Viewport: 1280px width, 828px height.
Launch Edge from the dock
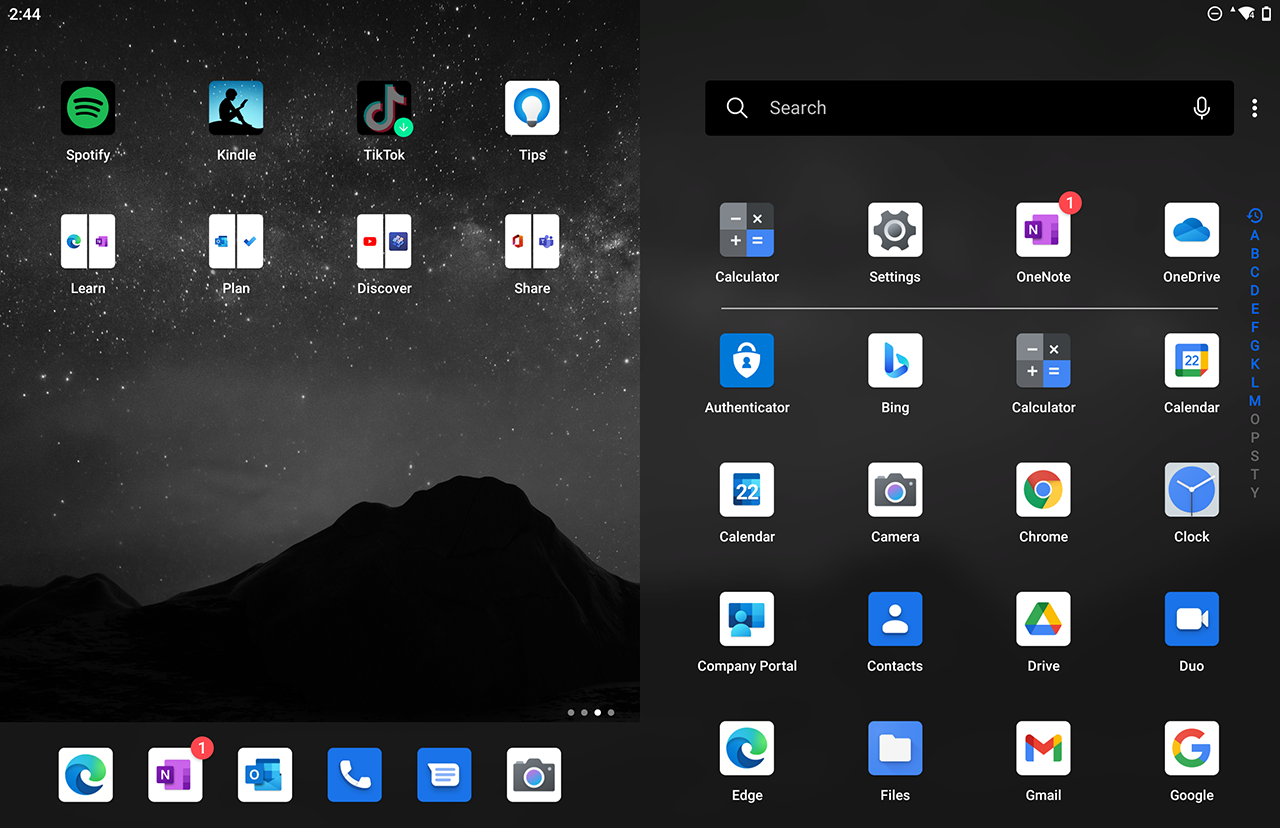coord(86,775)
